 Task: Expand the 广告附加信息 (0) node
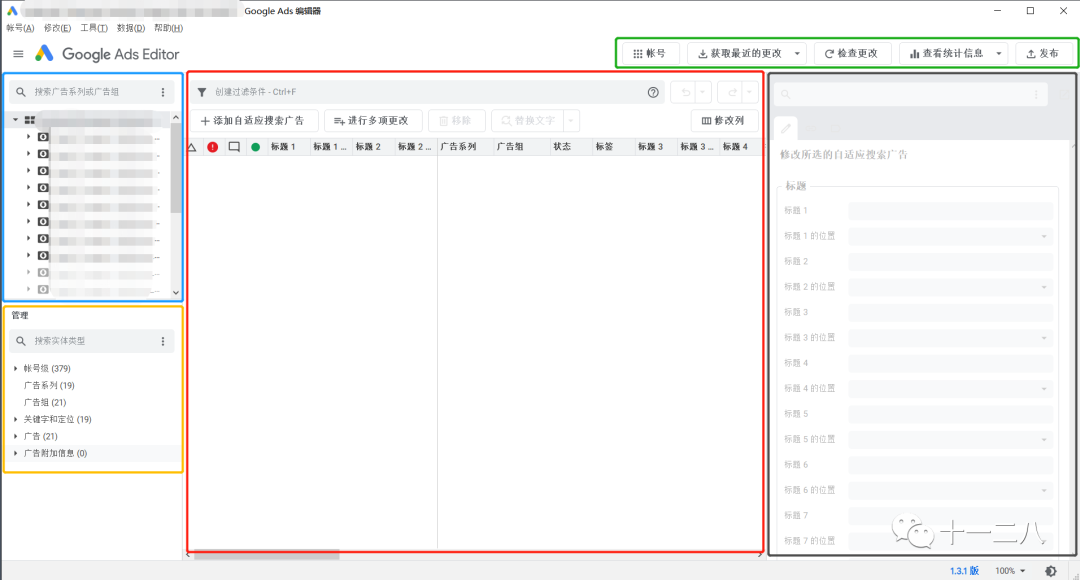click(x=16, y=453)
